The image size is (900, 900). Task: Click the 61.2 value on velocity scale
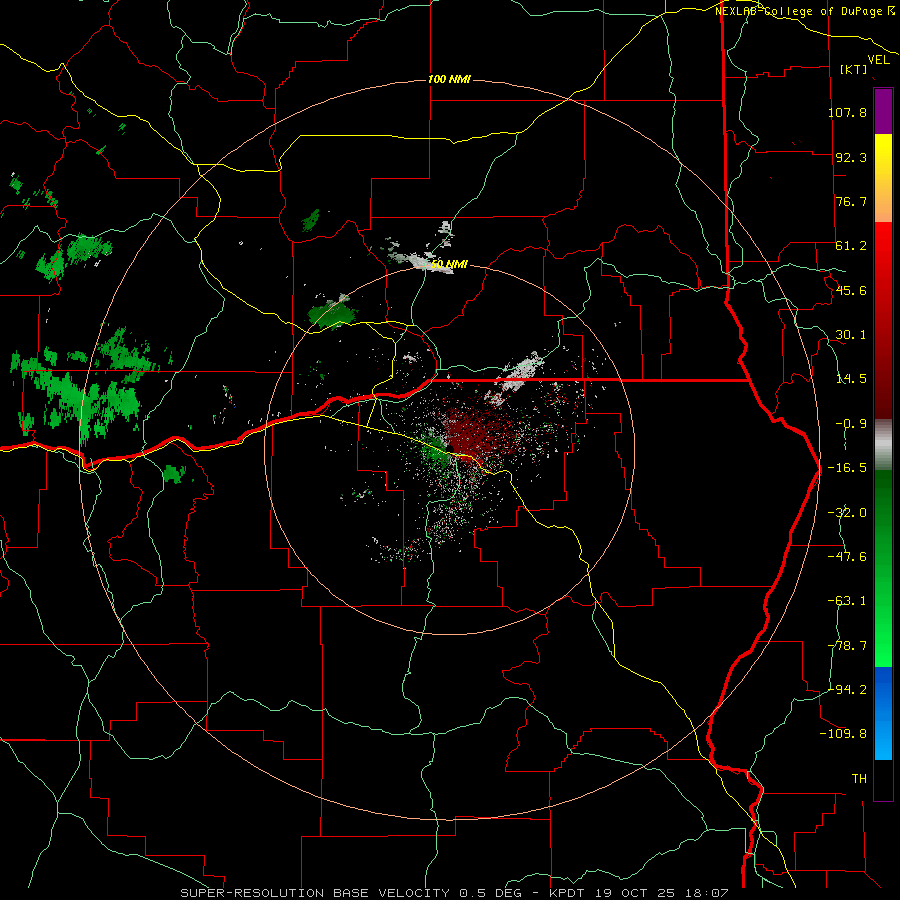851,246
